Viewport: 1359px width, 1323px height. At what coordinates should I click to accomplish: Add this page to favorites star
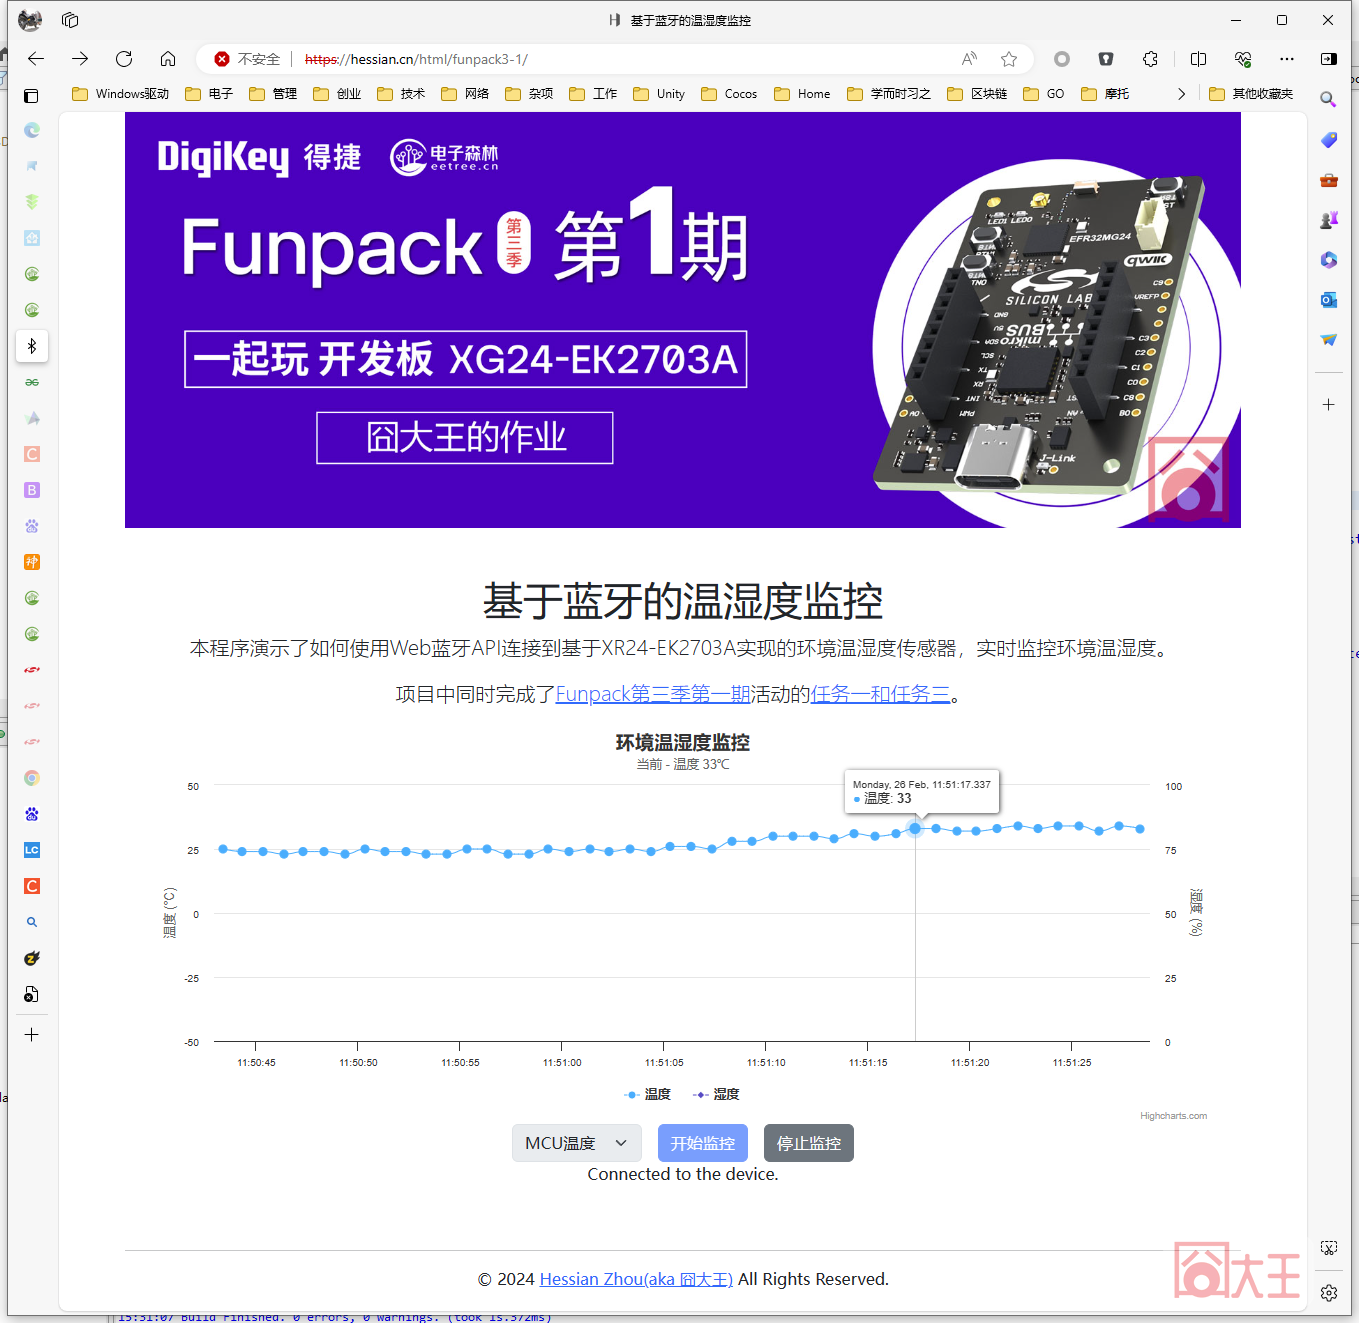coord(1009,59)
